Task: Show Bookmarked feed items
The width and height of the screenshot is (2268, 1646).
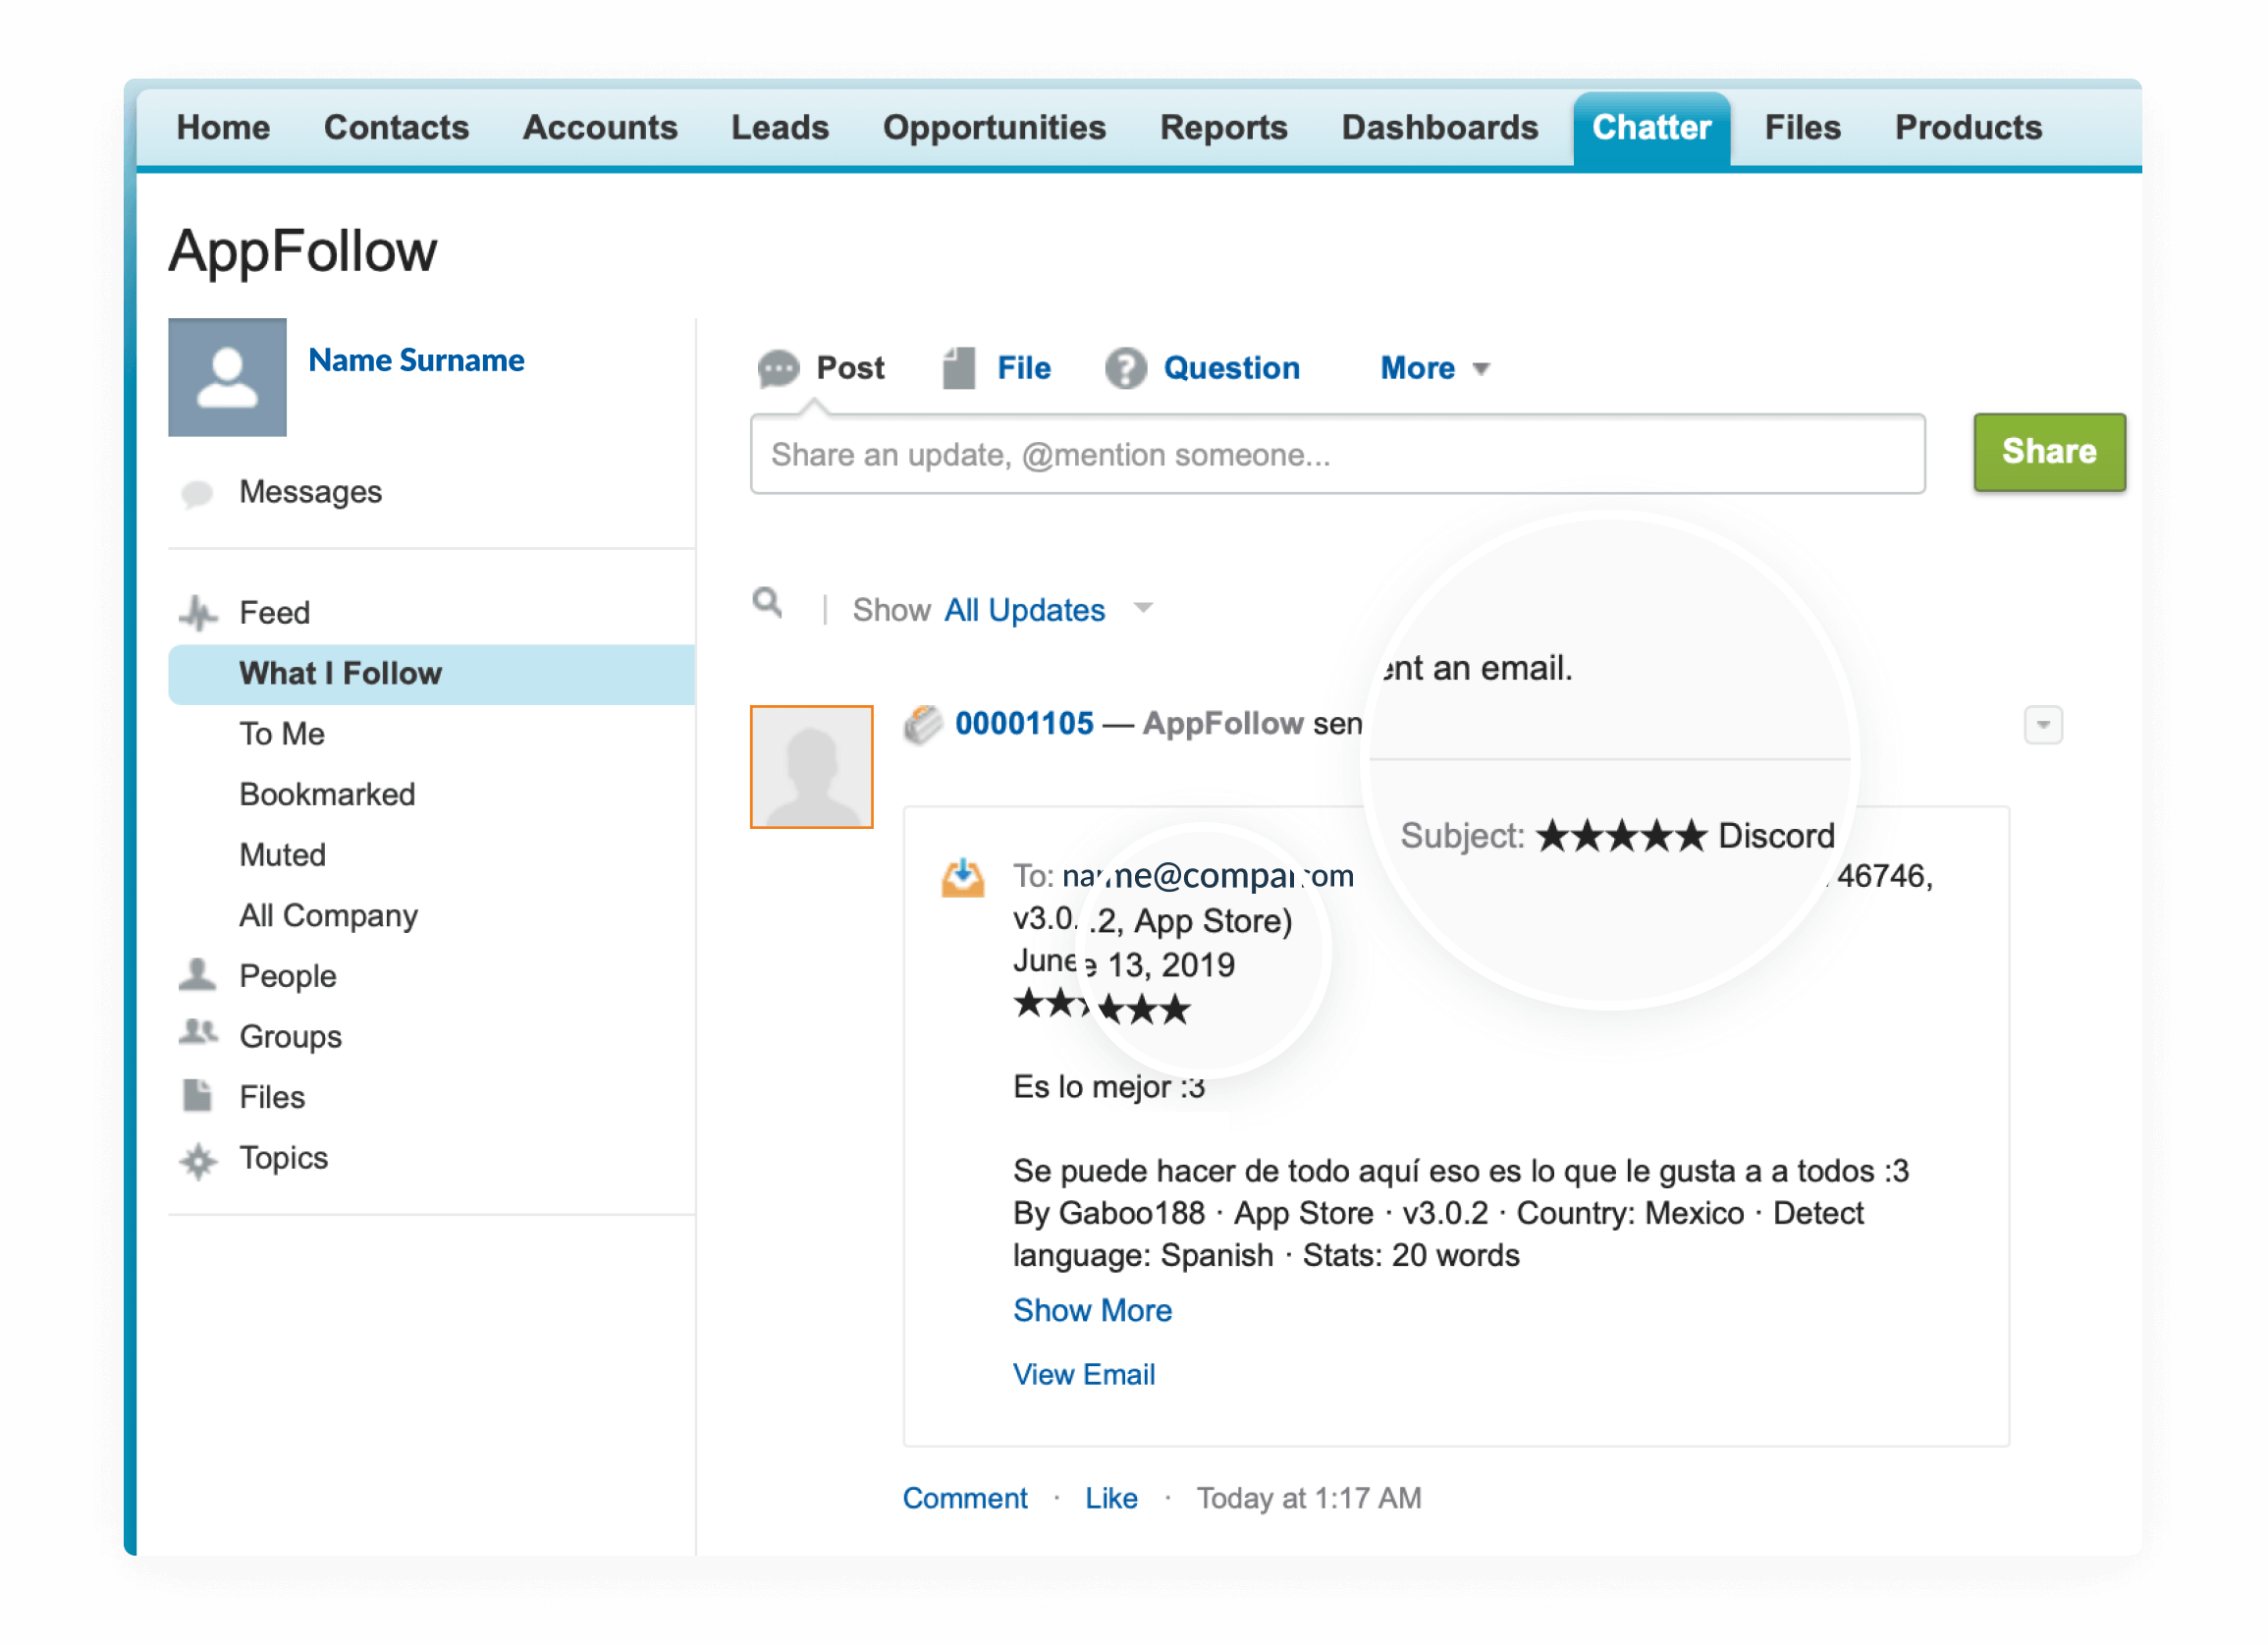Action: coord(327,795)
